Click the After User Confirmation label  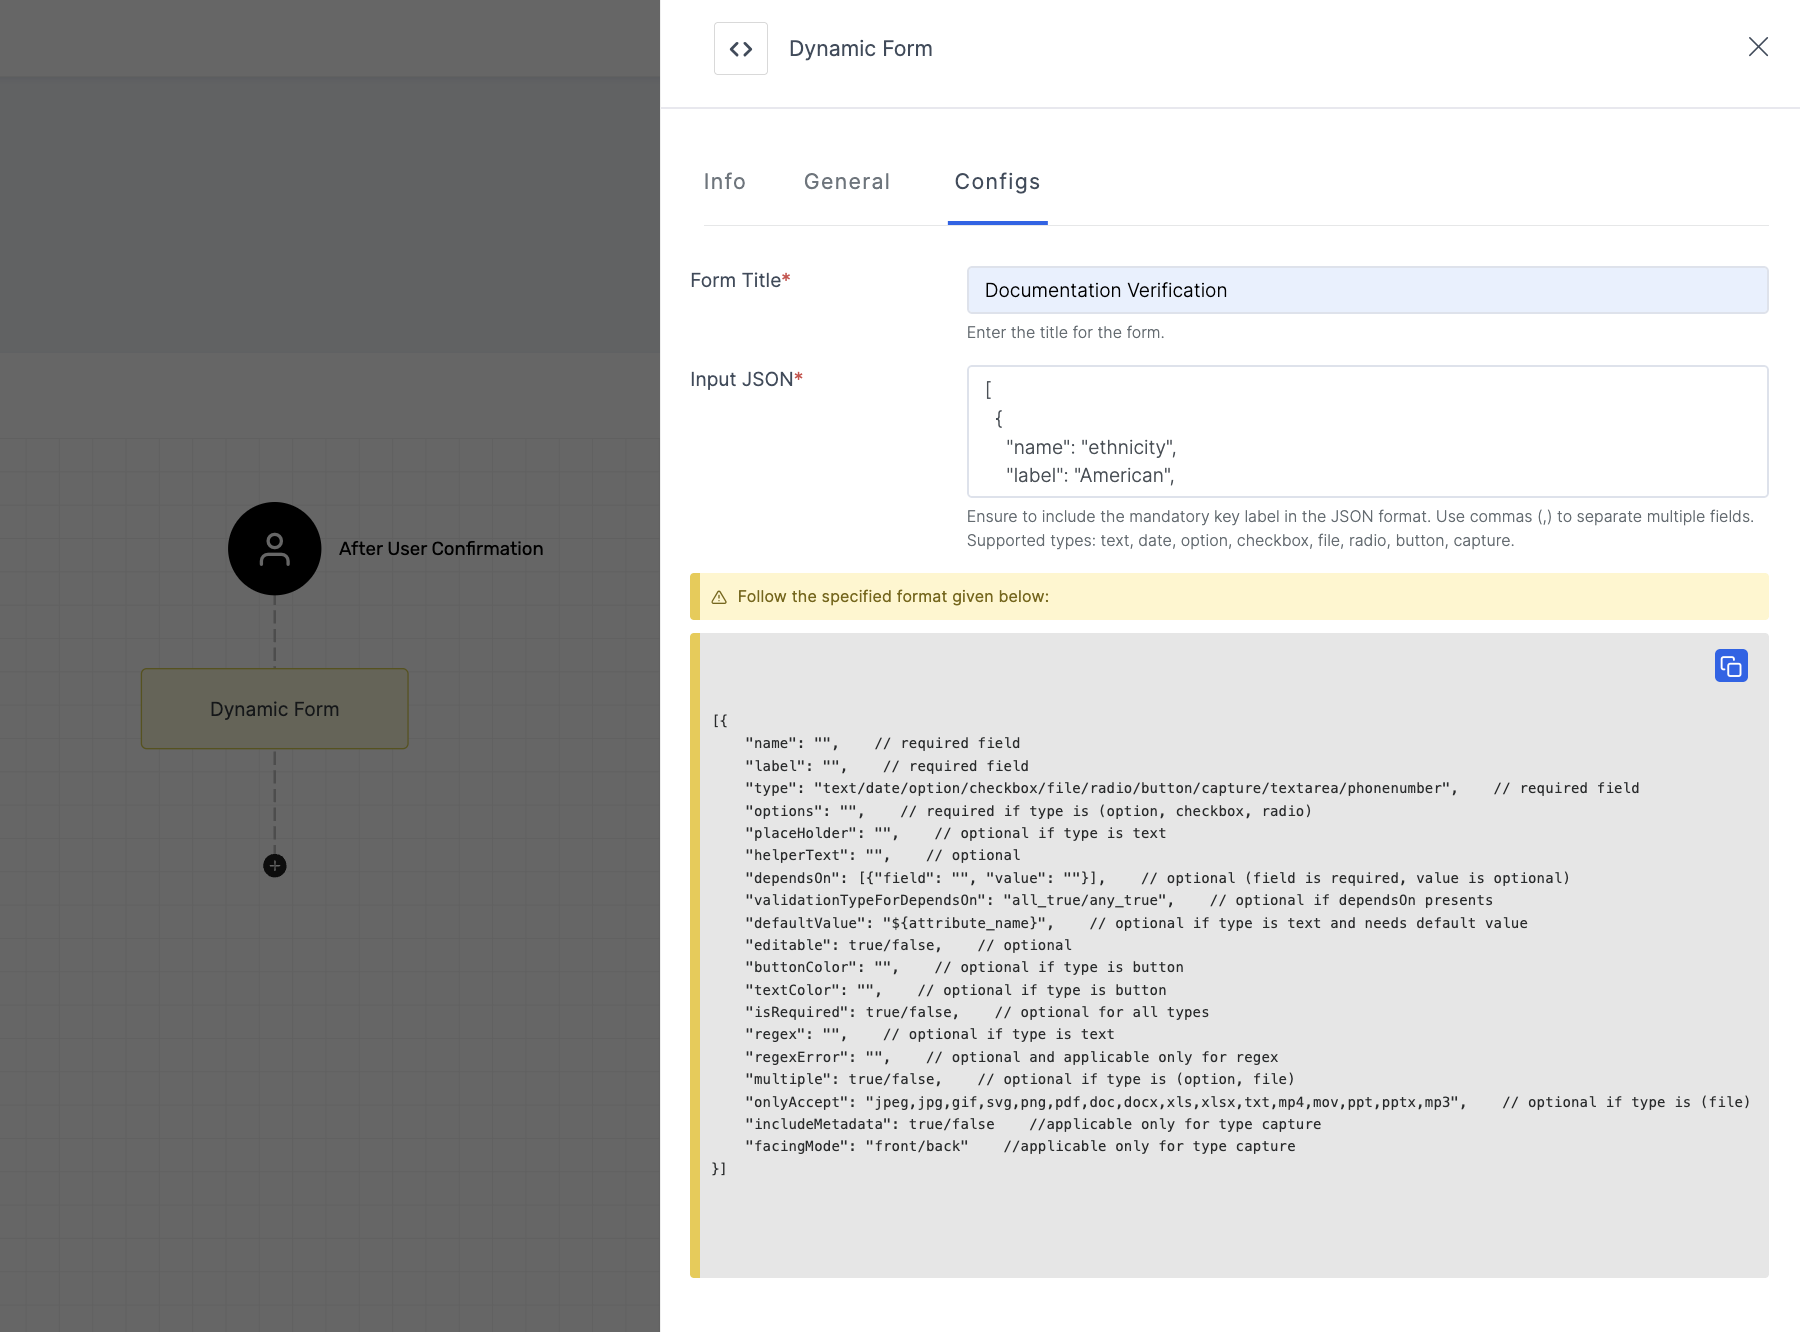coord(441,549)
